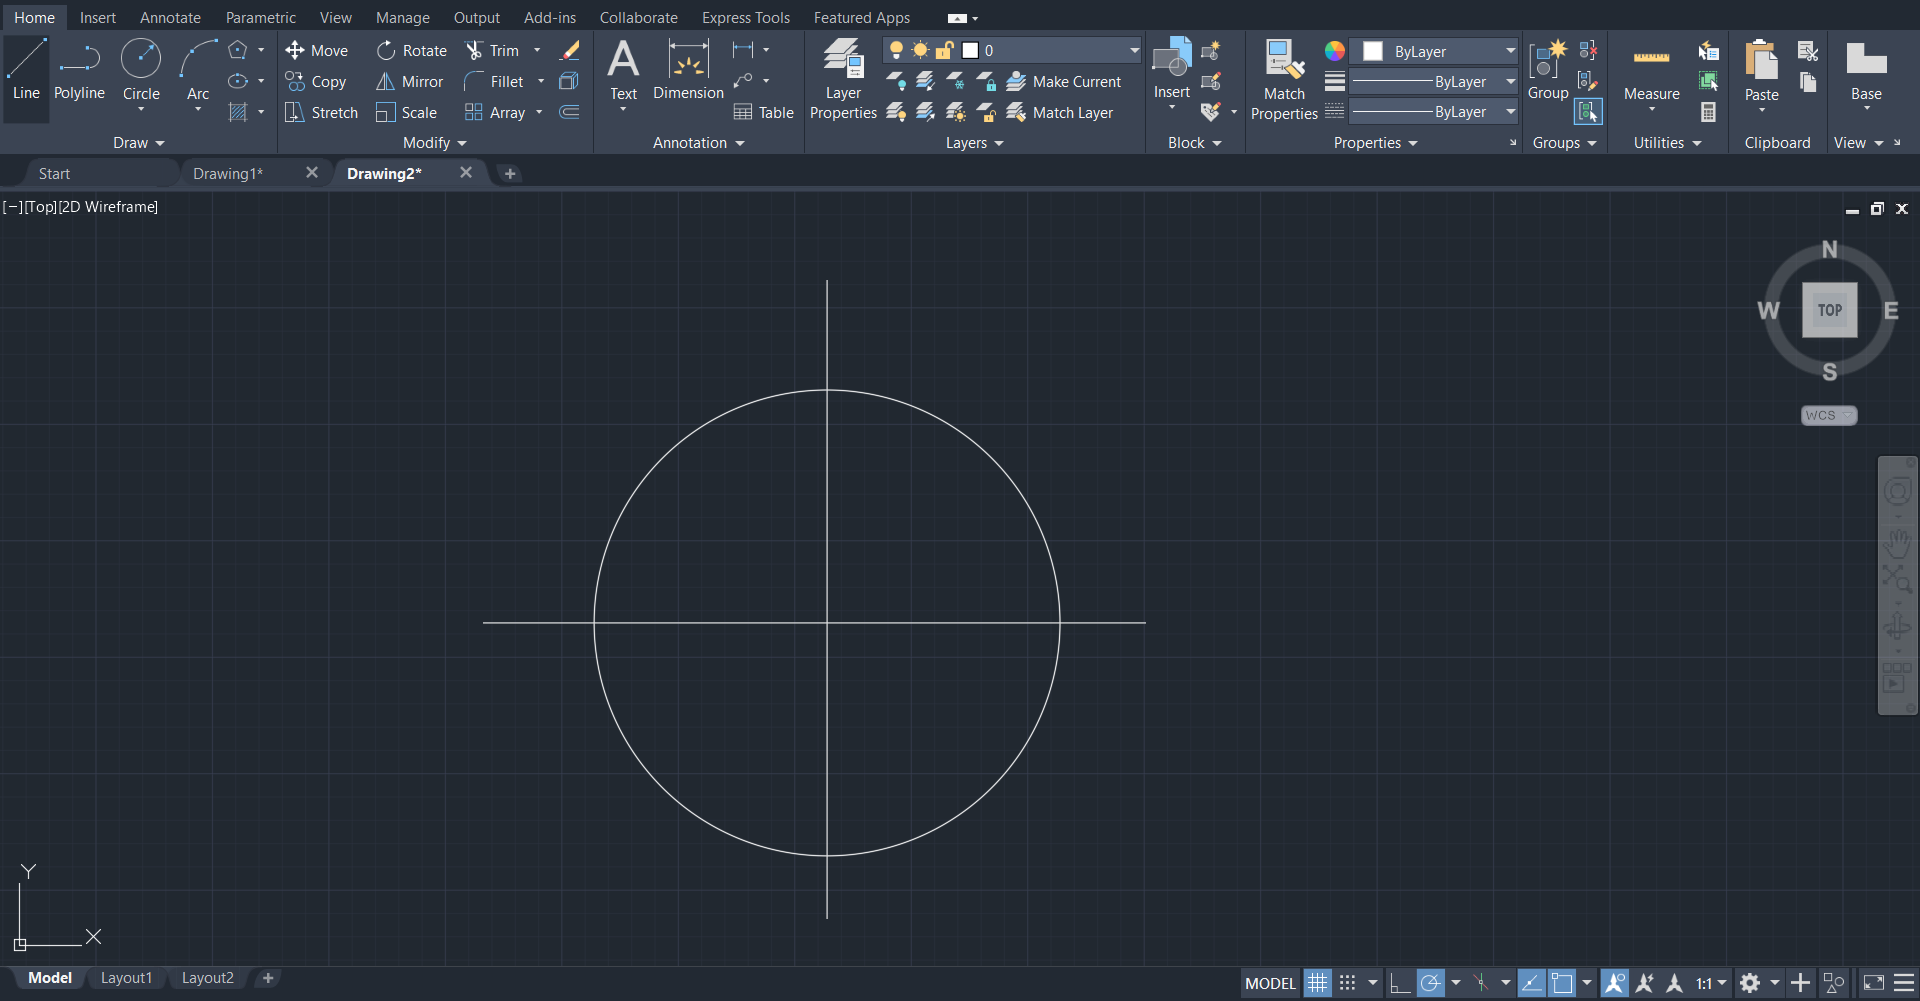Expand the object color ByLayer dropdown

click(x=1510, y=51)
